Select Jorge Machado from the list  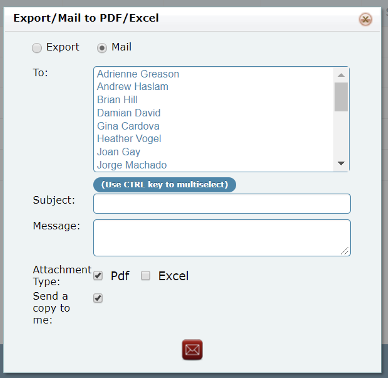point(215,165)
